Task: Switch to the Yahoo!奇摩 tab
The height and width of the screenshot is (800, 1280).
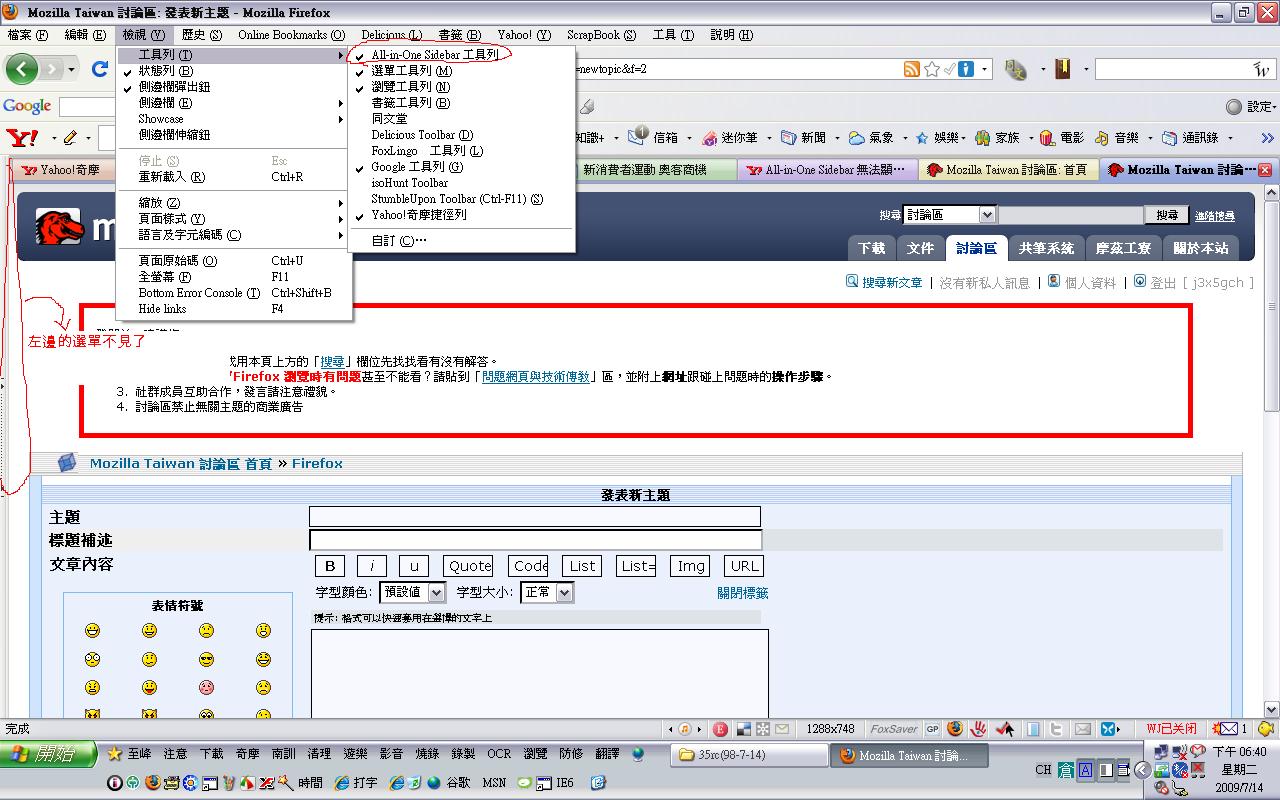Action: (x=62, y=170)
